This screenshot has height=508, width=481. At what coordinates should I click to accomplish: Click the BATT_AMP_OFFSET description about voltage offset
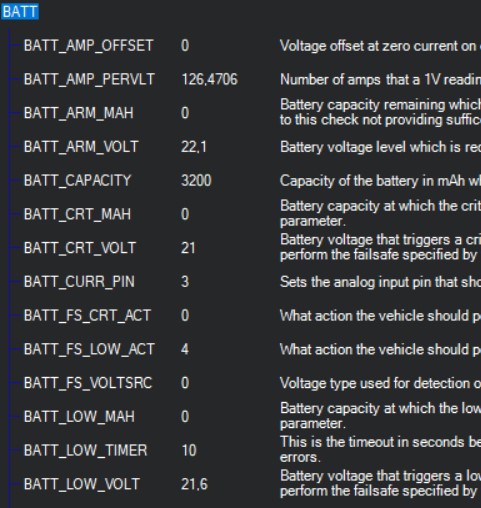click(380, 46)
